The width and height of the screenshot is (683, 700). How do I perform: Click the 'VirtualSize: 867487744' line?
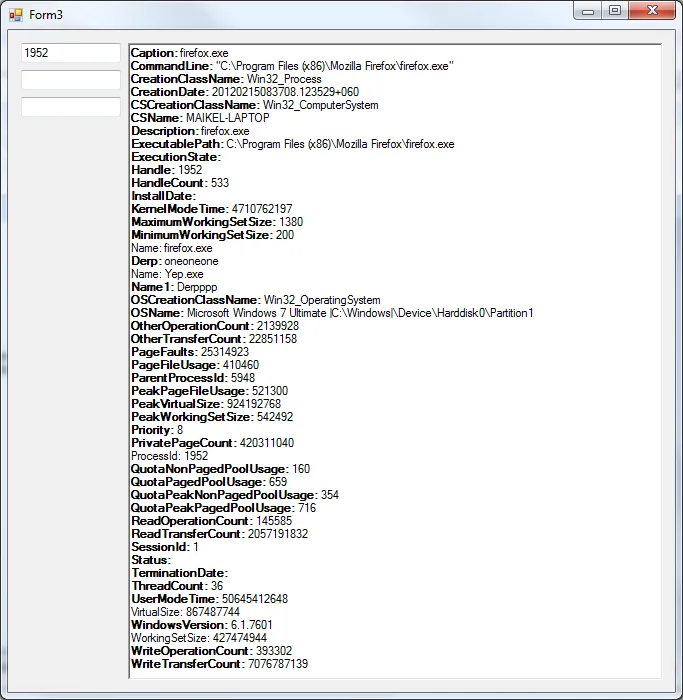pyautogui.click(x=185, y=612)
